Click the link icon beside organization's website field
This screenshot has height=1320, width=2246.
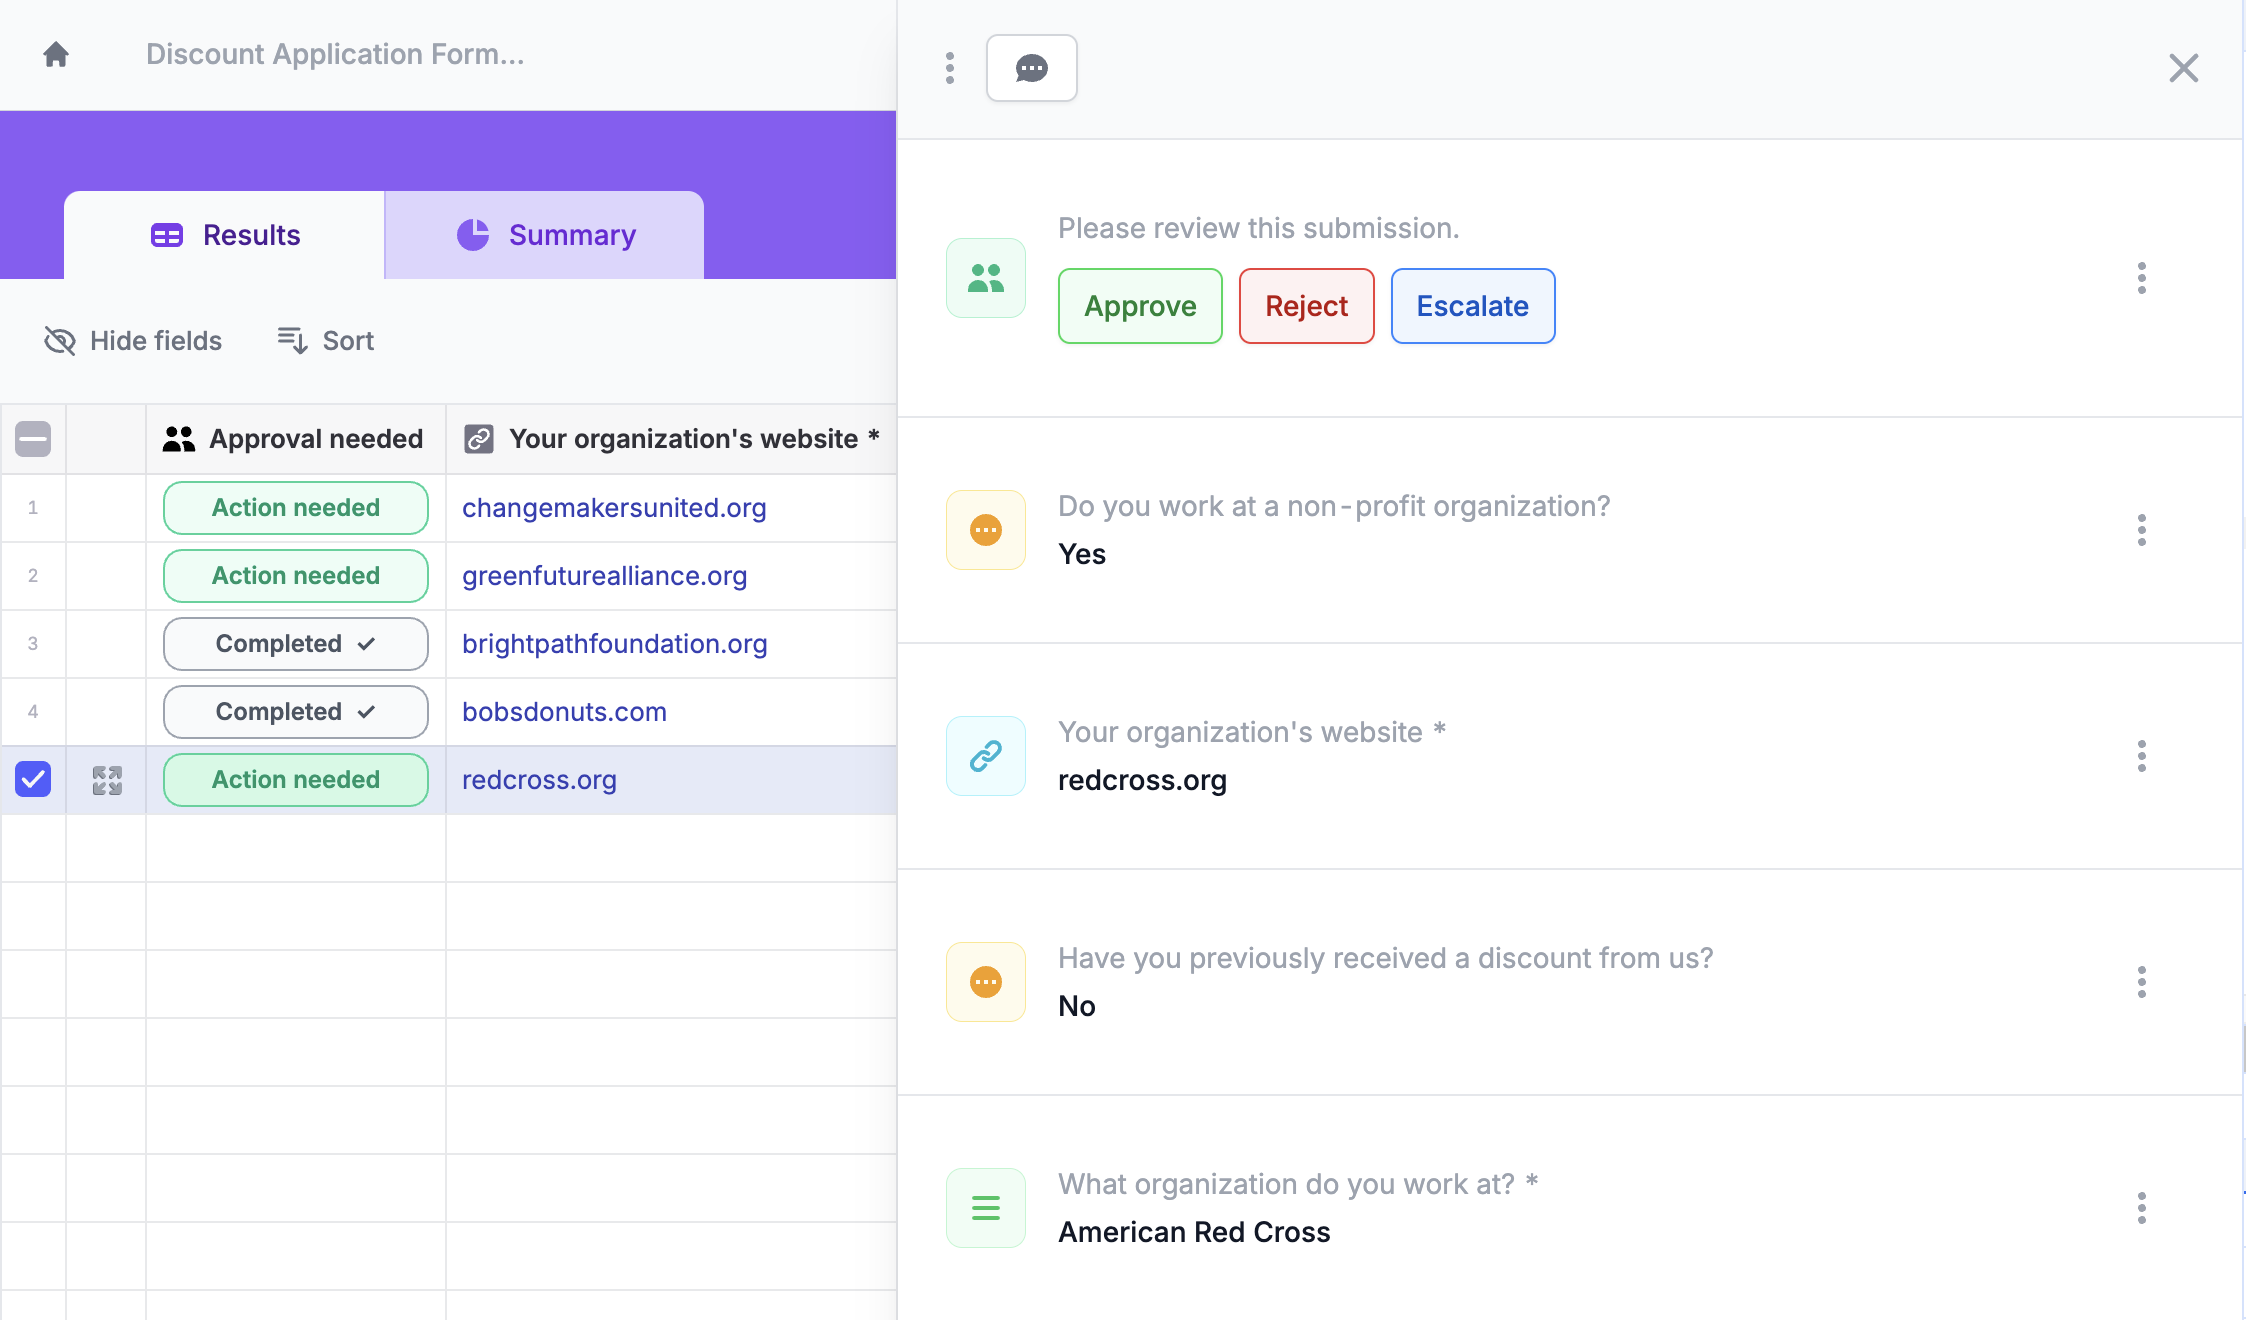click(985, 756)
